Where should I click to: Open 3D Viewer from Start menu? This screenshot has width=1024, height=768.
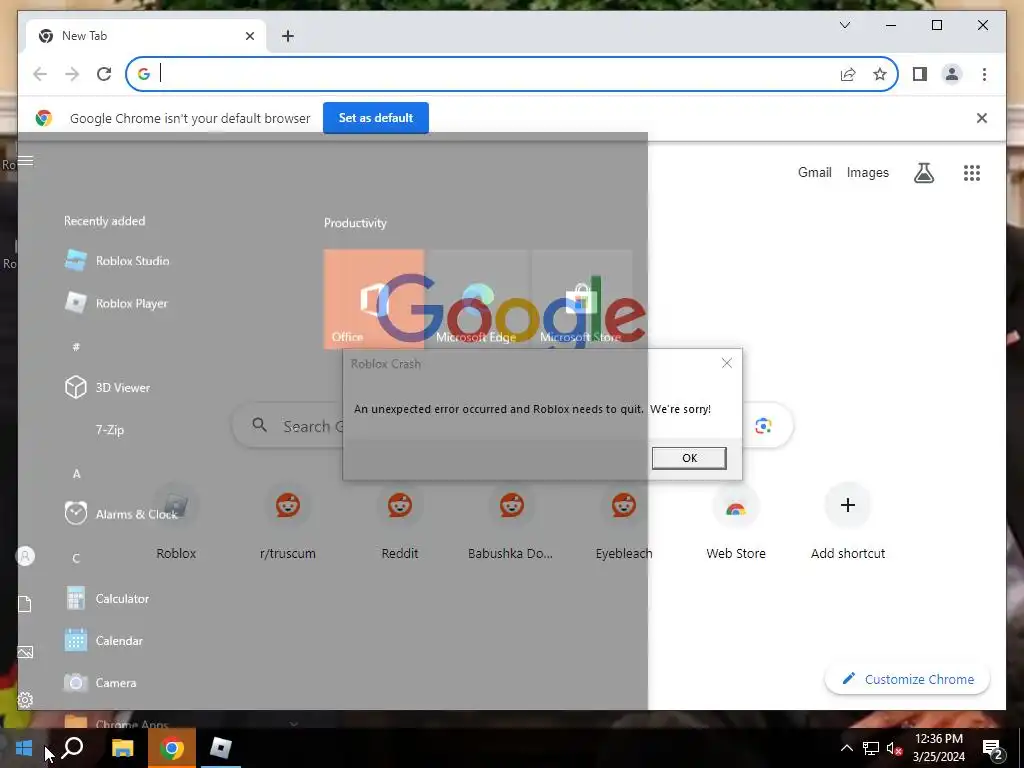tap(108, 387)
